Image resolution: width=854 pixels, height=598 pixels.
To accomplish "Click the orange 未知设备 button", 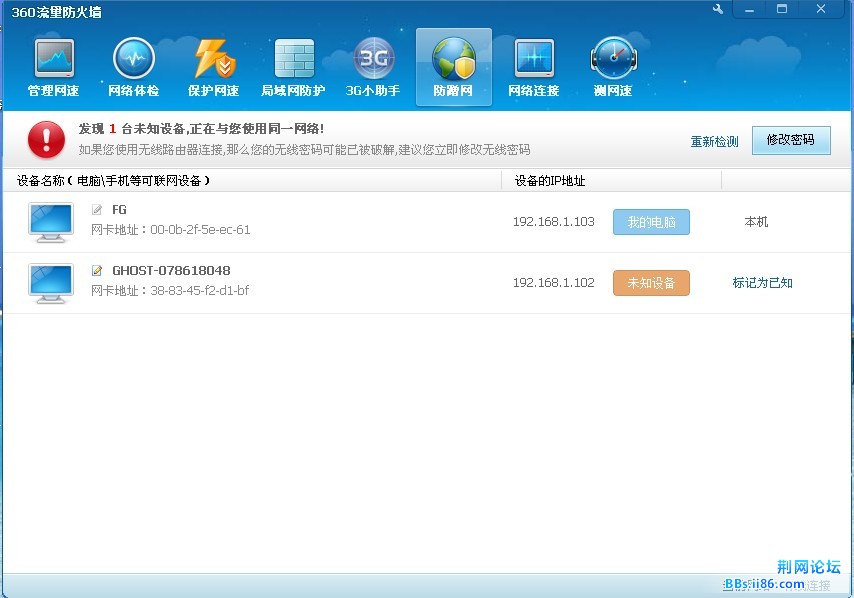I will pos(651,283).
